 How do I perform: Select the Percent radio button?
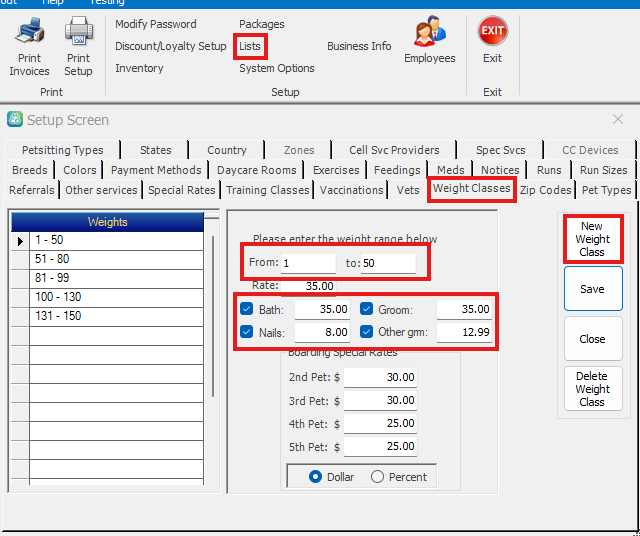pyautogui.click(x=377, y=477)
